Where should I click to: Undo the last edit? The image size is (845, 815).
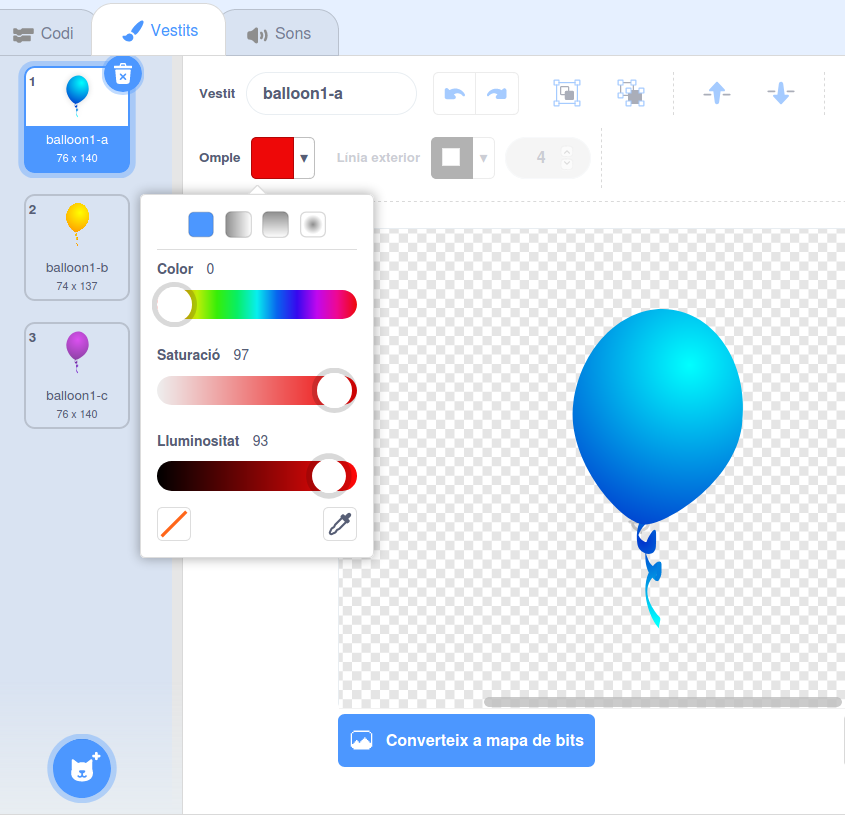click(x=455, y=94)
